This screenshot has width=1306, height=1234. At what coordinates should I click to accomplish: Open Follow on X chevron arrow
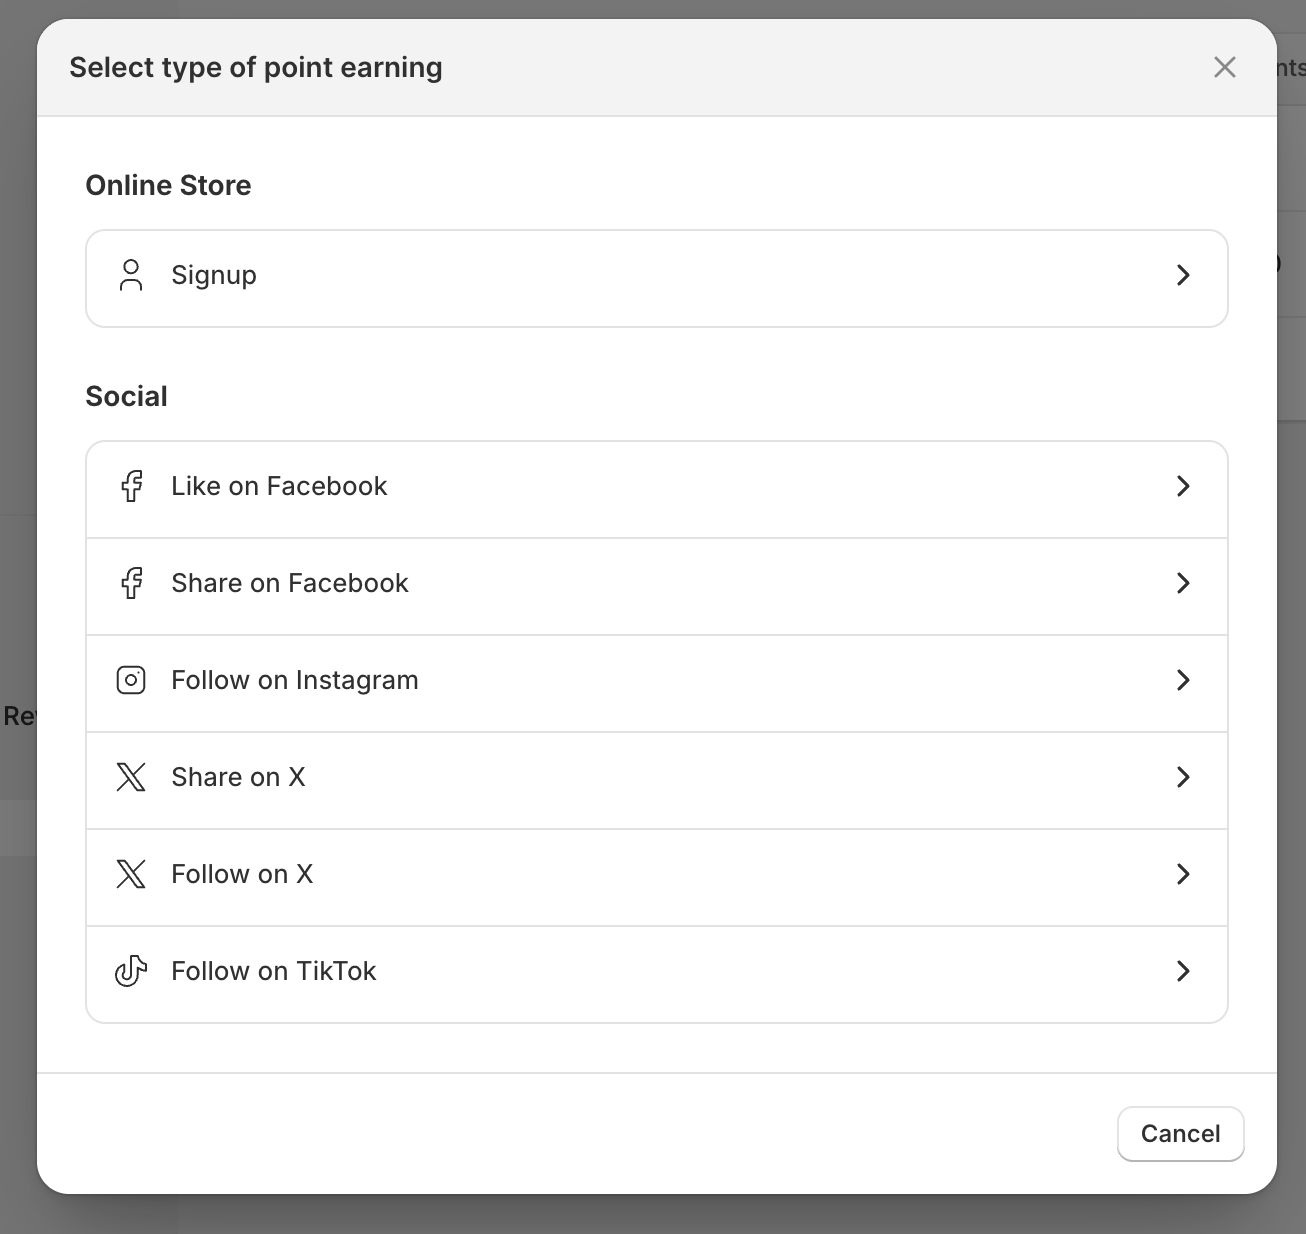click(x=1183, y=874)
